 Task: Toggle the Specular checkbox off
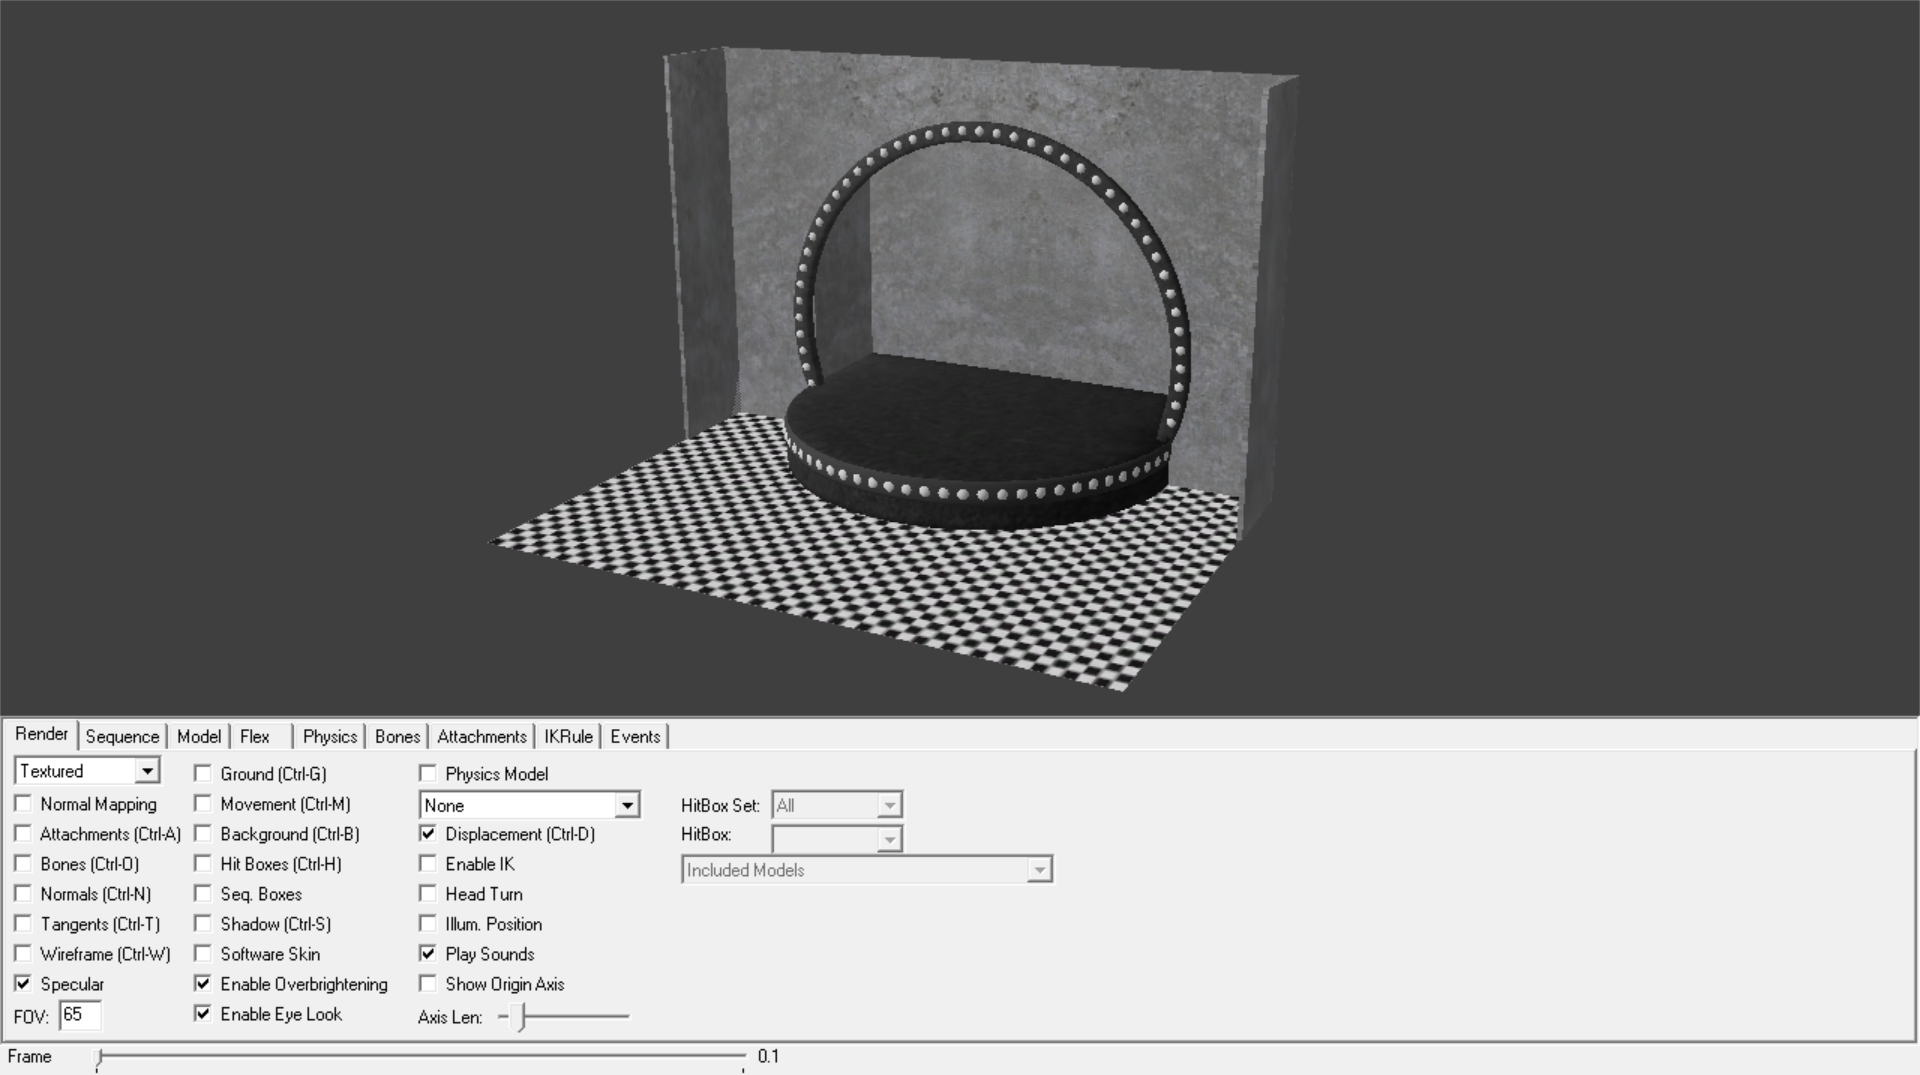point(23,983)
